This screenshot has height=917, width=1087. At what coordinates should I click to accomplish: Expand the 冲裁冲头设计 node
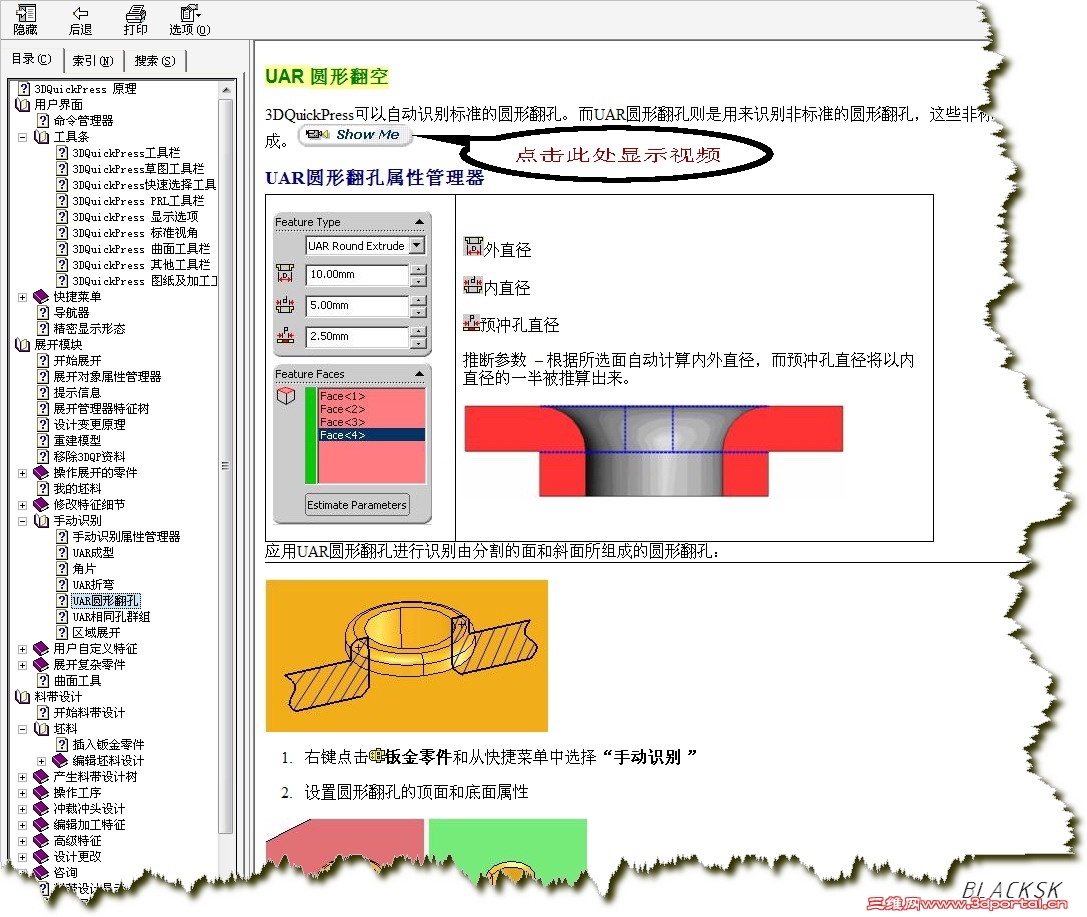pos(22,810)
